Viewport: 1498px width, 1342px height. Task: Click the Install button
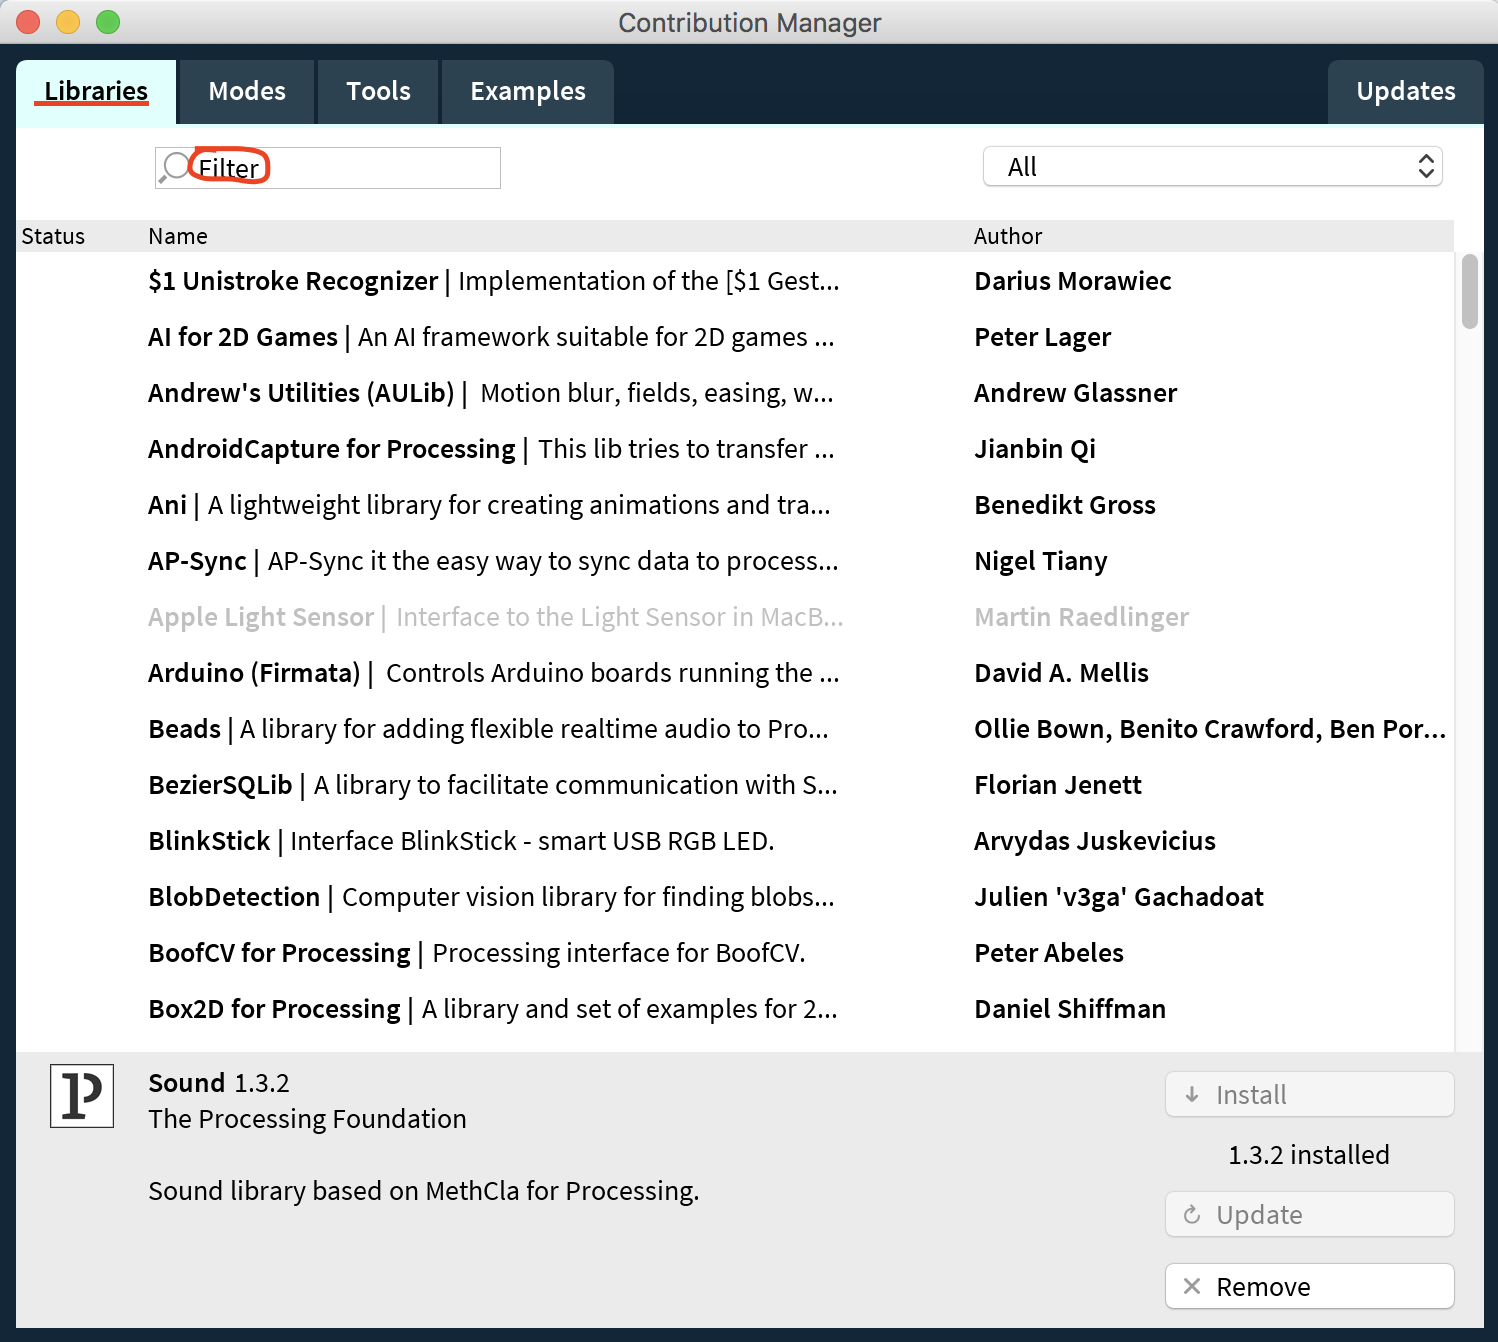point(1310,1095)
